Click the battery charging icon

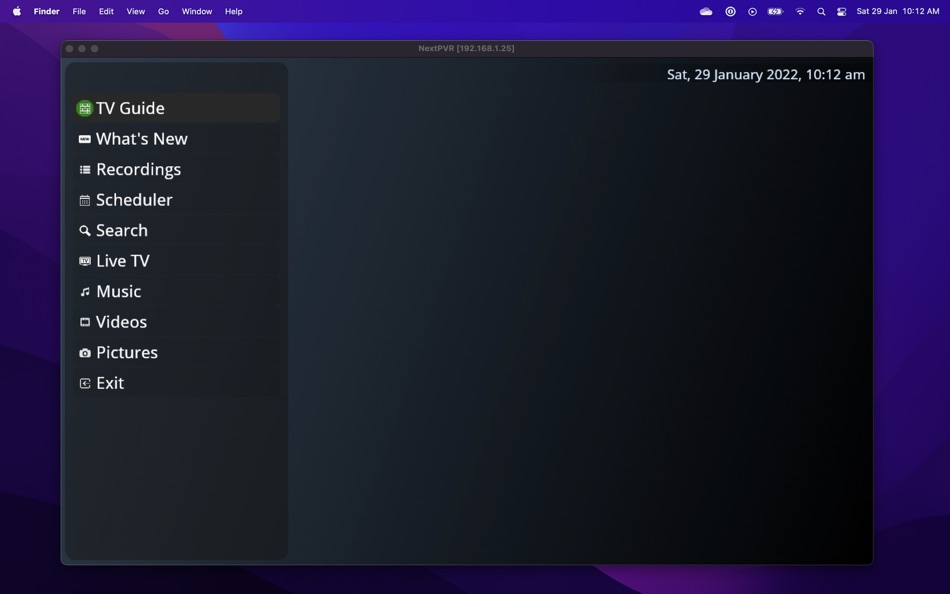776,12
